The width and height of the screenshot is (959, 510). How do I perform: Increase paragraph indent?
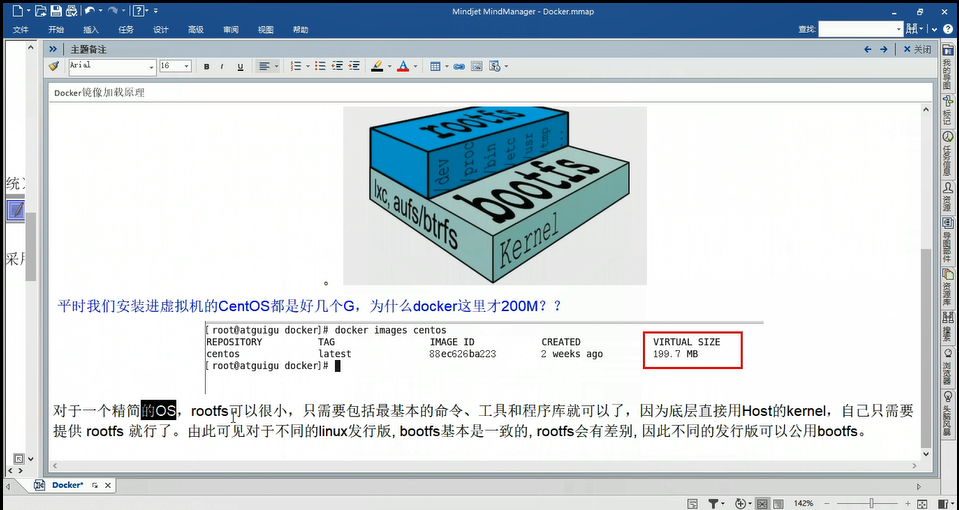point(354,66)
